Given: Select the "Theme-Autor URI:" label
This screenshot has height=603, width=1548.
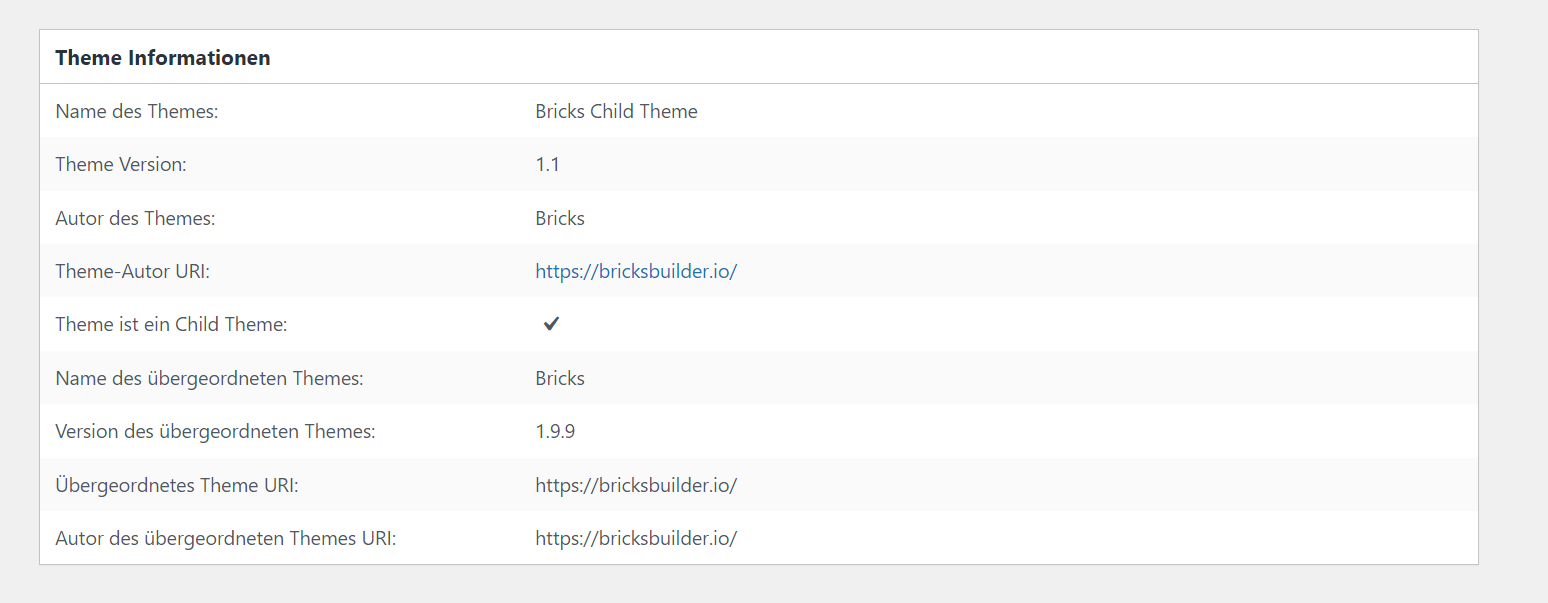Looking at the screenshot, I should (x=131, y=271).
